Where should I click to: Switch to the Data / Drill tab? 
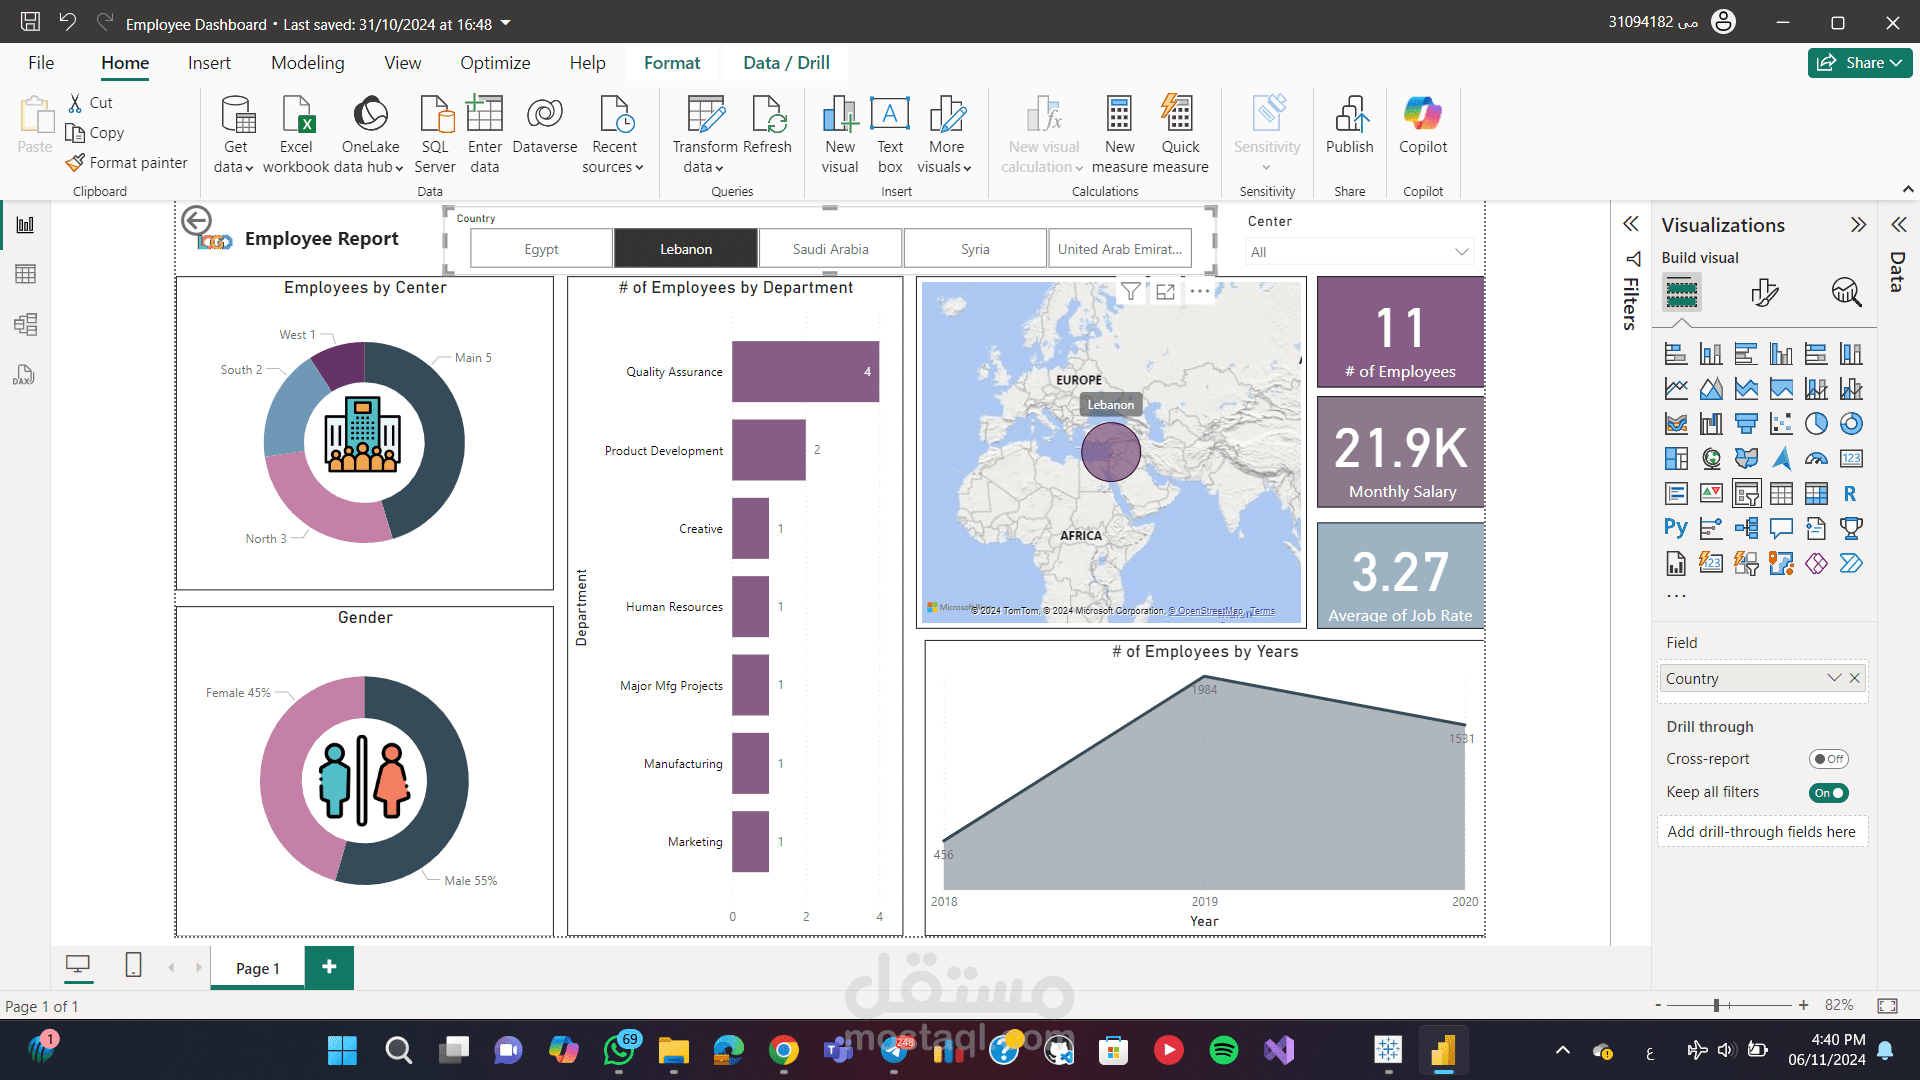[x=786, y=63]
